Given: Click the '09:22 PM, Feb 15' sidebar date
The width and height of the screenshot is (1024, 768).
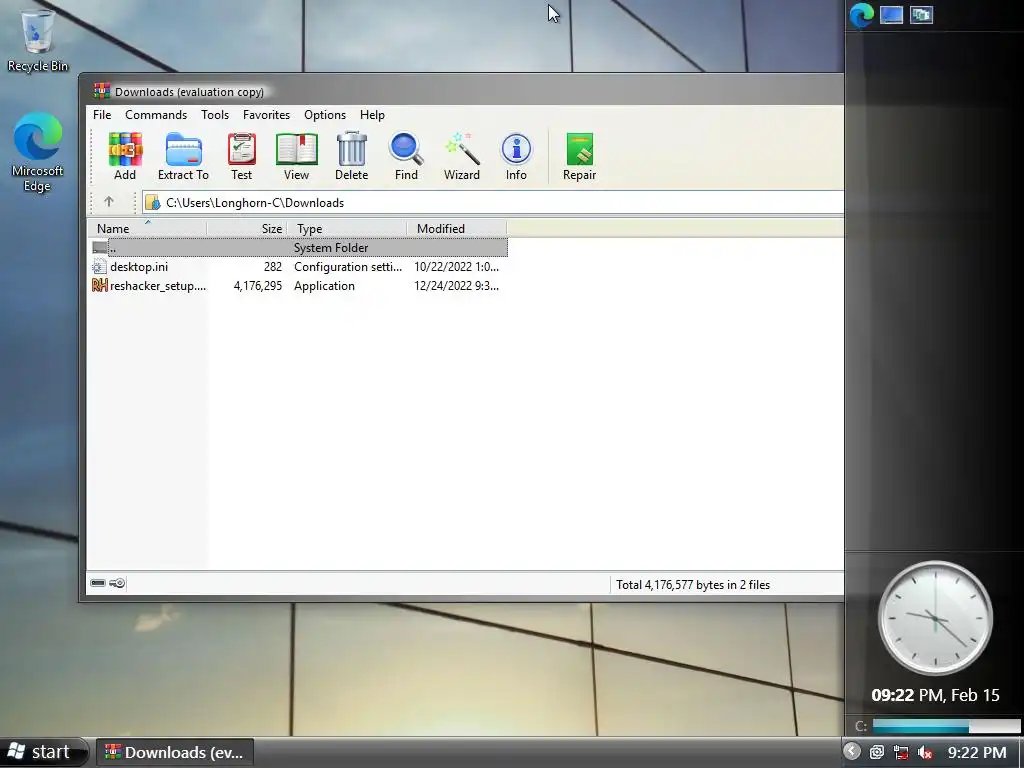Looking at the screenshot, I should pos(935,695).
